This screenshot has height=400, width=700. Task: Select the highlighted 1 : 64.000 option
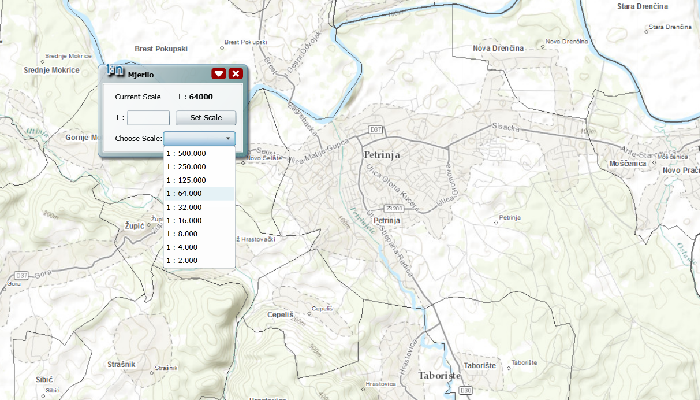[x=186, y=193]
